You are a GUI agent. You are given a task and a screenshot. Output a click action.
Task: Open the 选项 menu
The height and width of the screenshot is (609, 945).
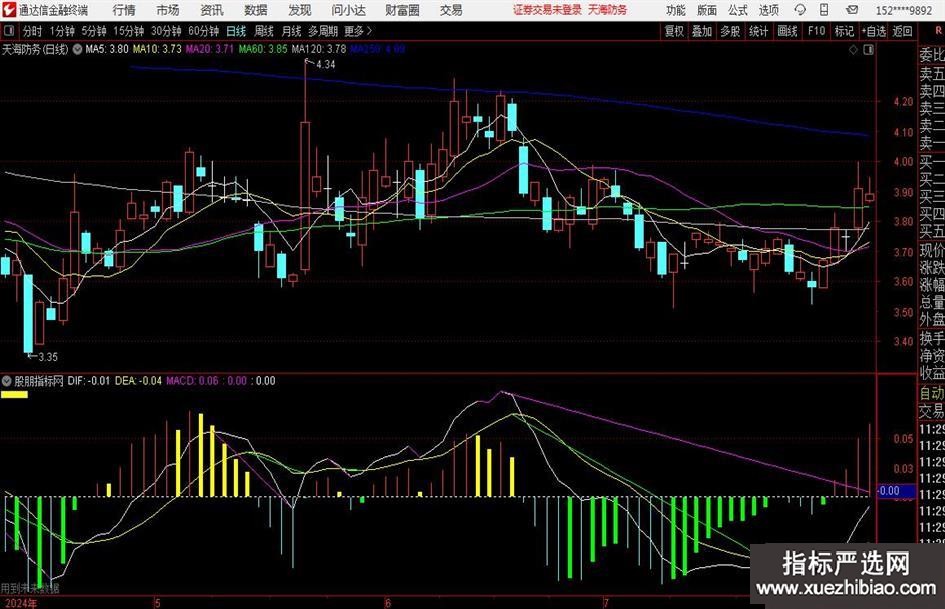768,10
